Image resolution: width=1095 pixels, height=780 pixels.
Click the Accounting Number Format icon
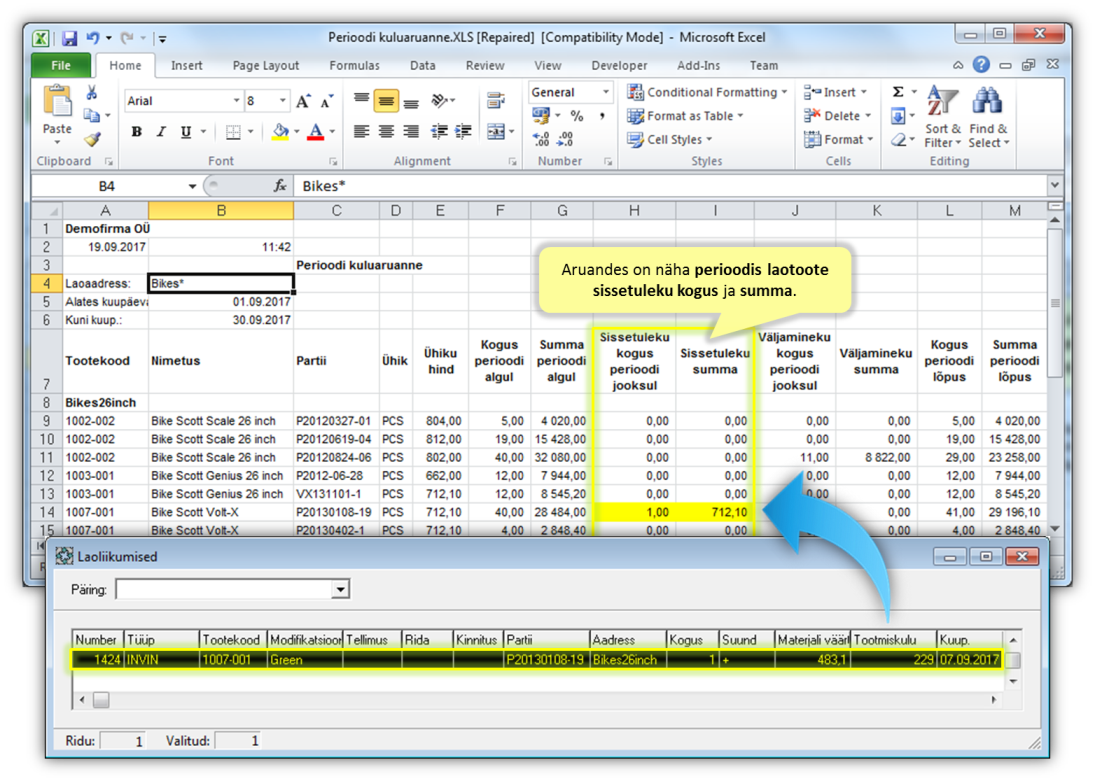coord(541,115)
